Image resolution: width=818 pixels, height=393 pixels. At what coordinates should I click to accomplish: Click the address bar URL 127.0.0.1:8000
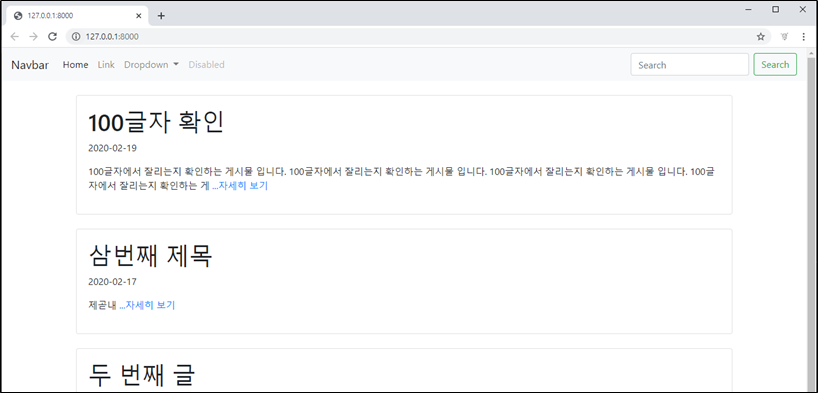[112, 37]
